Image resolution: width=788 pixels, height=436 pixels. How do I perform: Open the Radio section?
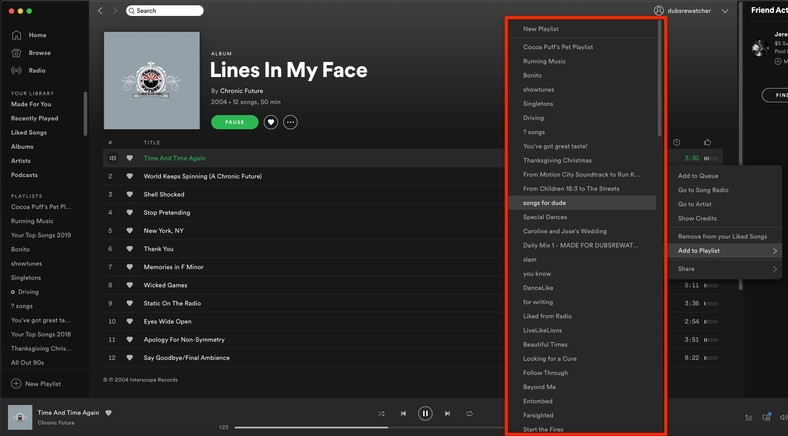(x=28, y=71)
